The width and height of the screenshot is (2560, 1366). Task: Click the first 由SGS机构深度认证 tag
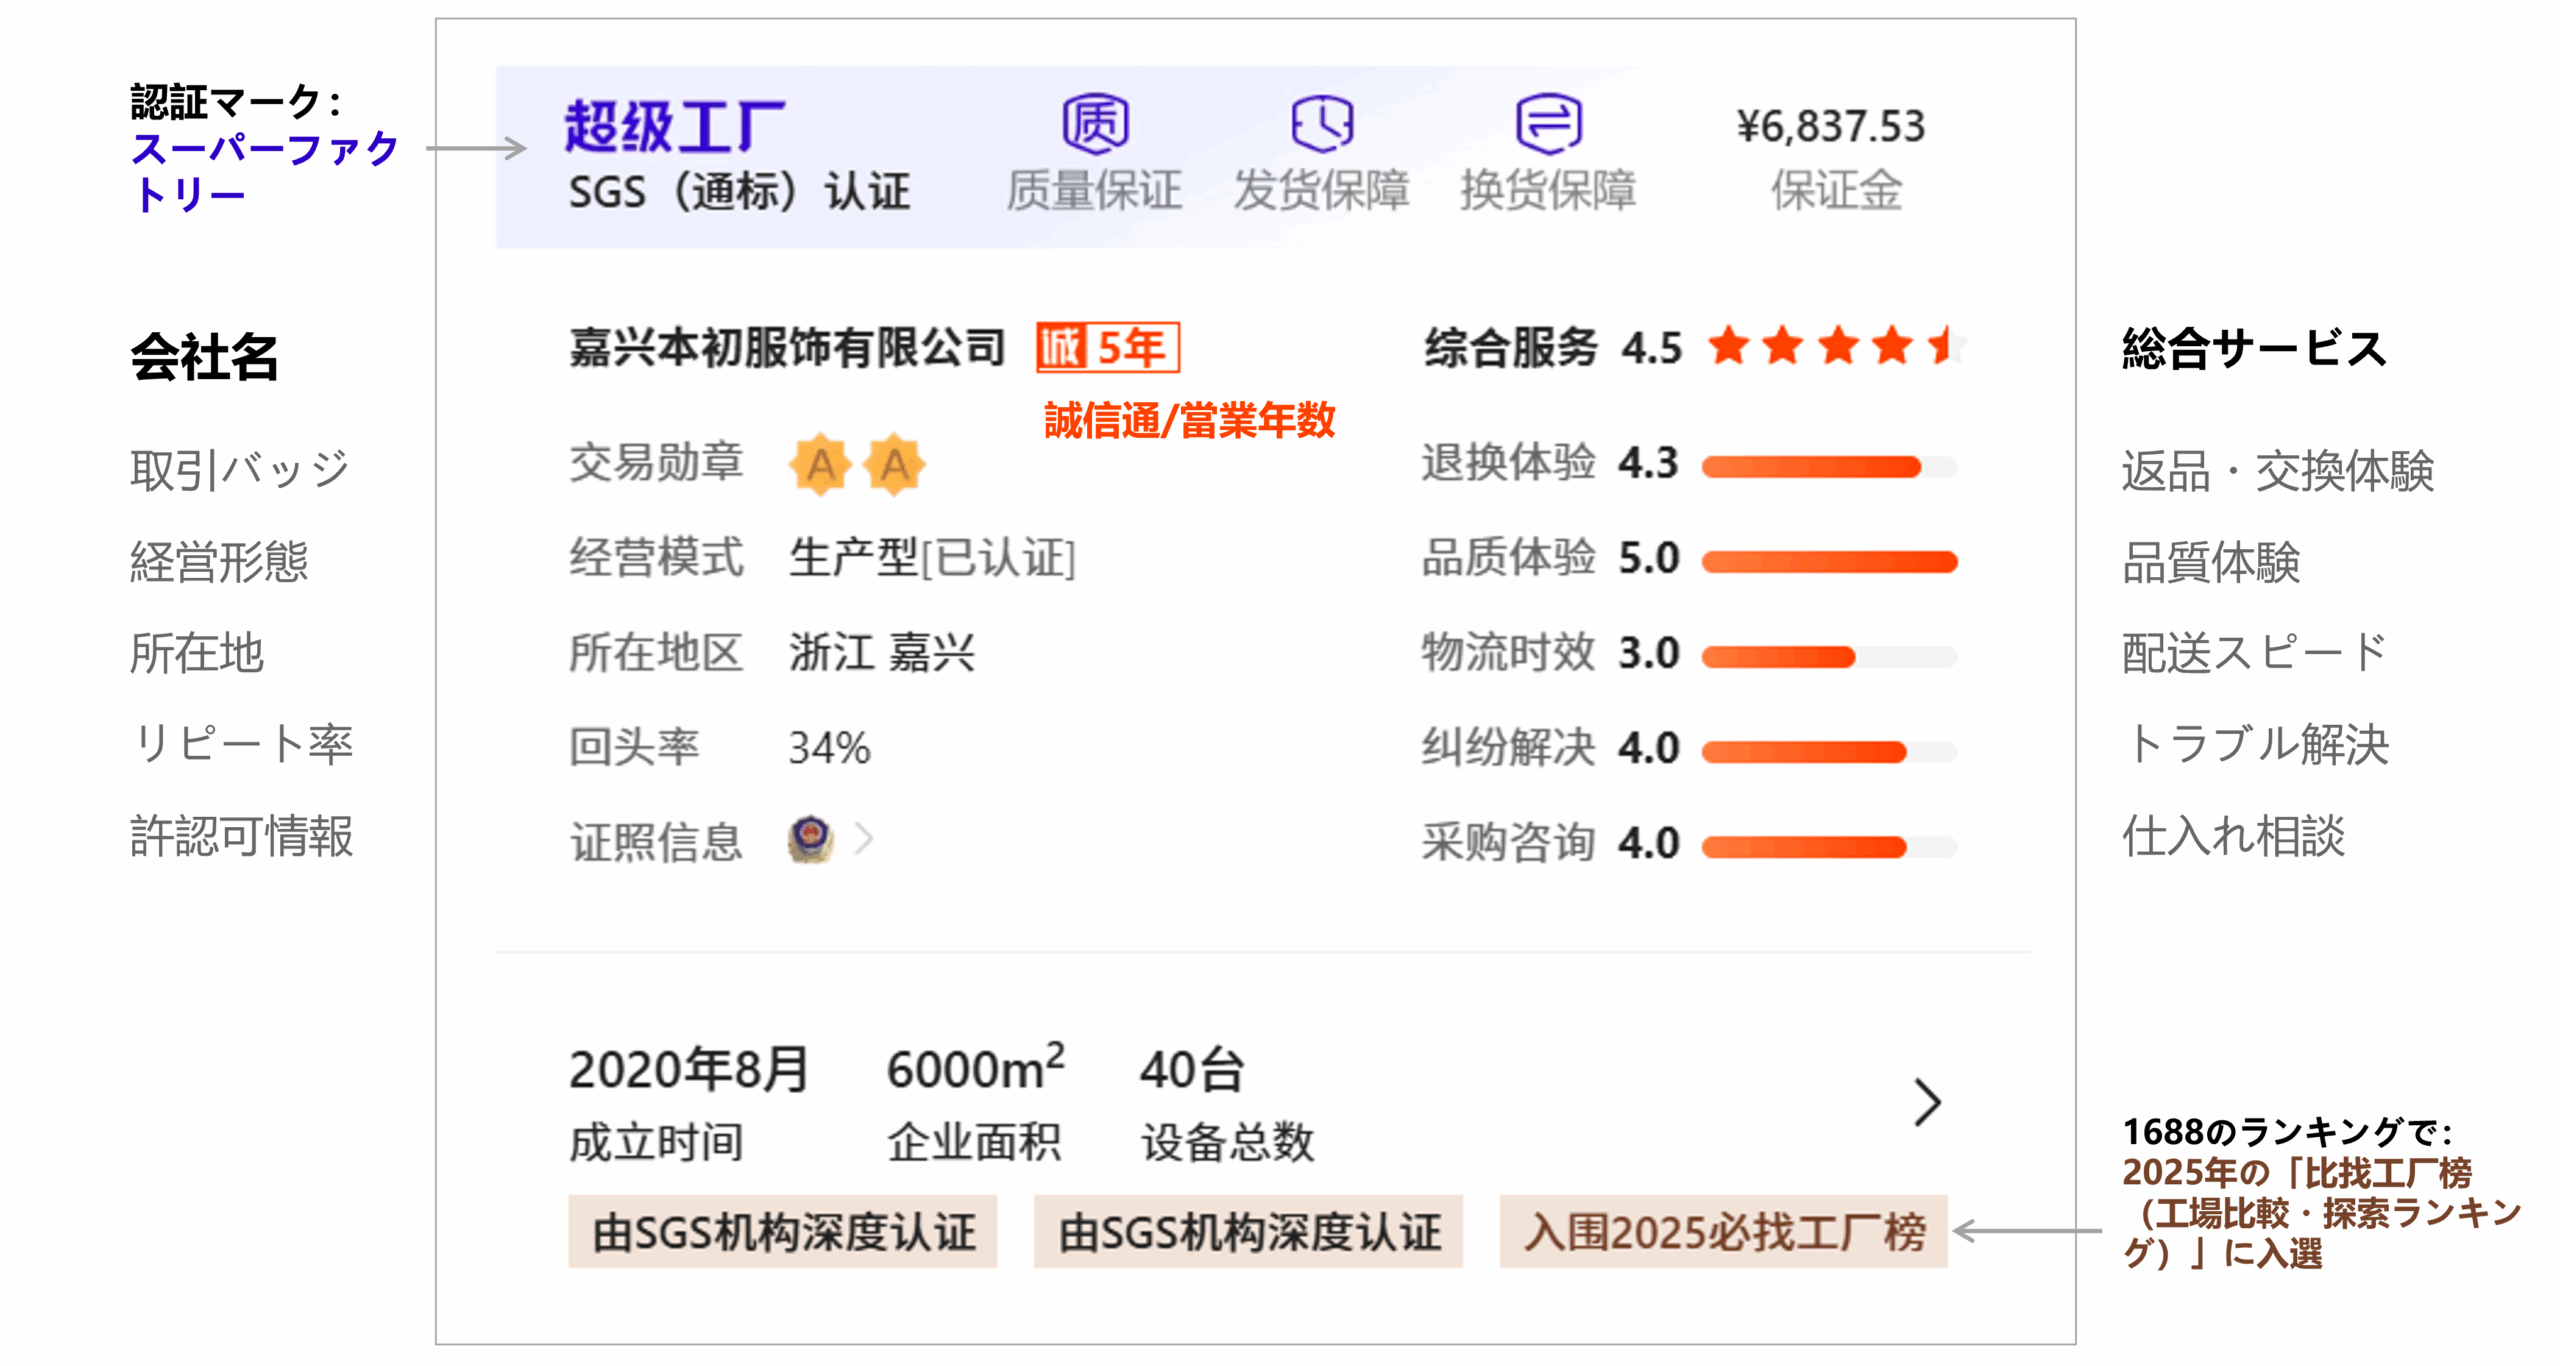[x=783, y=1232]
